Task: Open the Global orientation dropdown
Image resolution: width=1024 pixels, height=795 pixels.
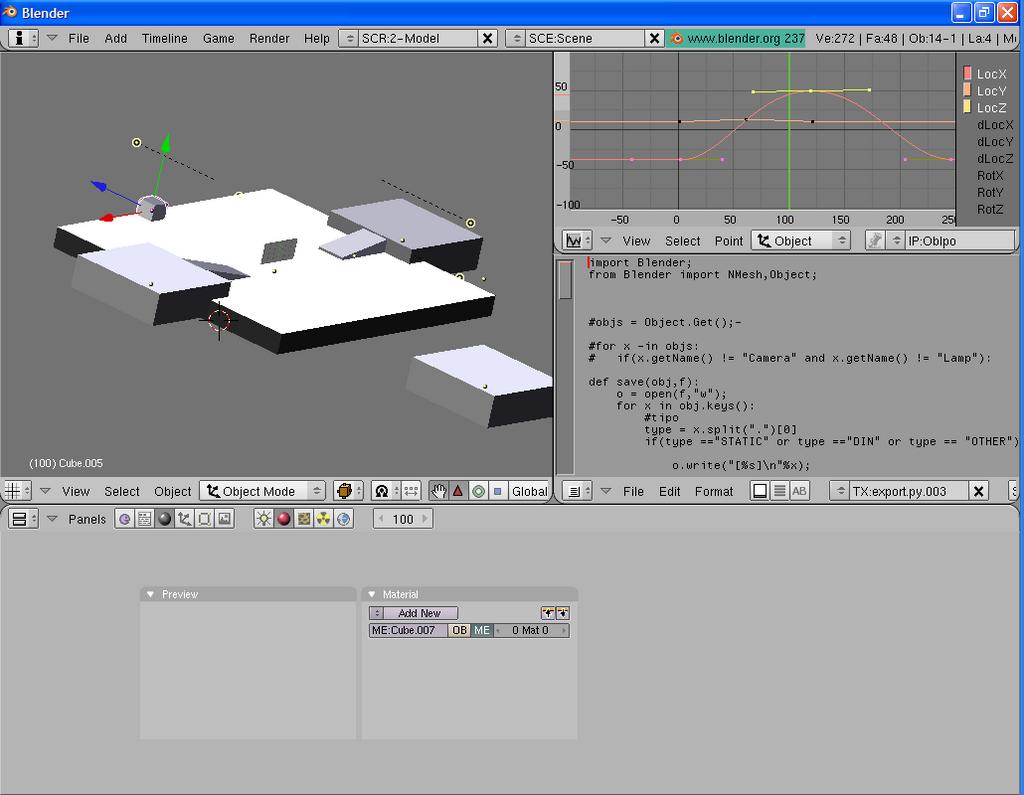Action: click(529, 491)
